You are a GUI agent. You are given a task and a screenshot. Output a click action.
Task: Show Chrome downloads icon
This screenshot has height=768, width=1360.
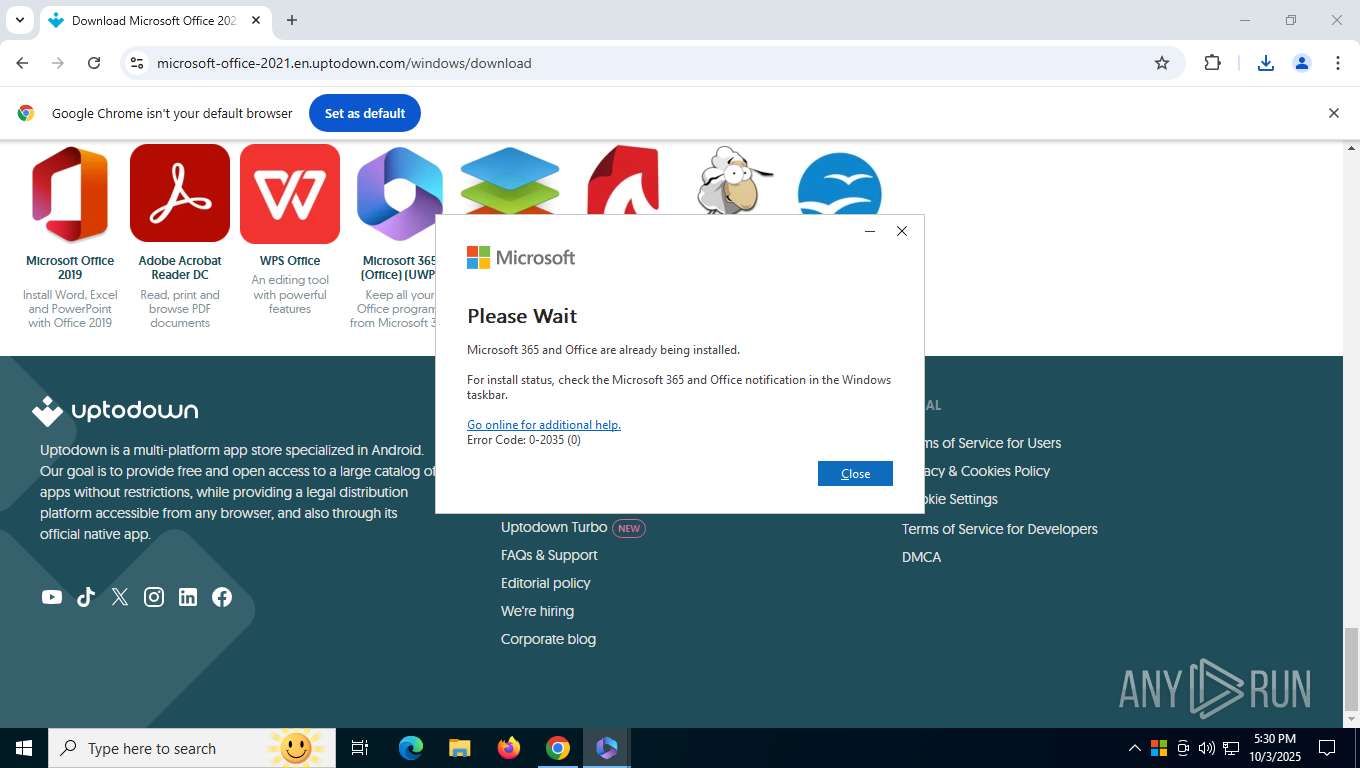pos(1265,63)
